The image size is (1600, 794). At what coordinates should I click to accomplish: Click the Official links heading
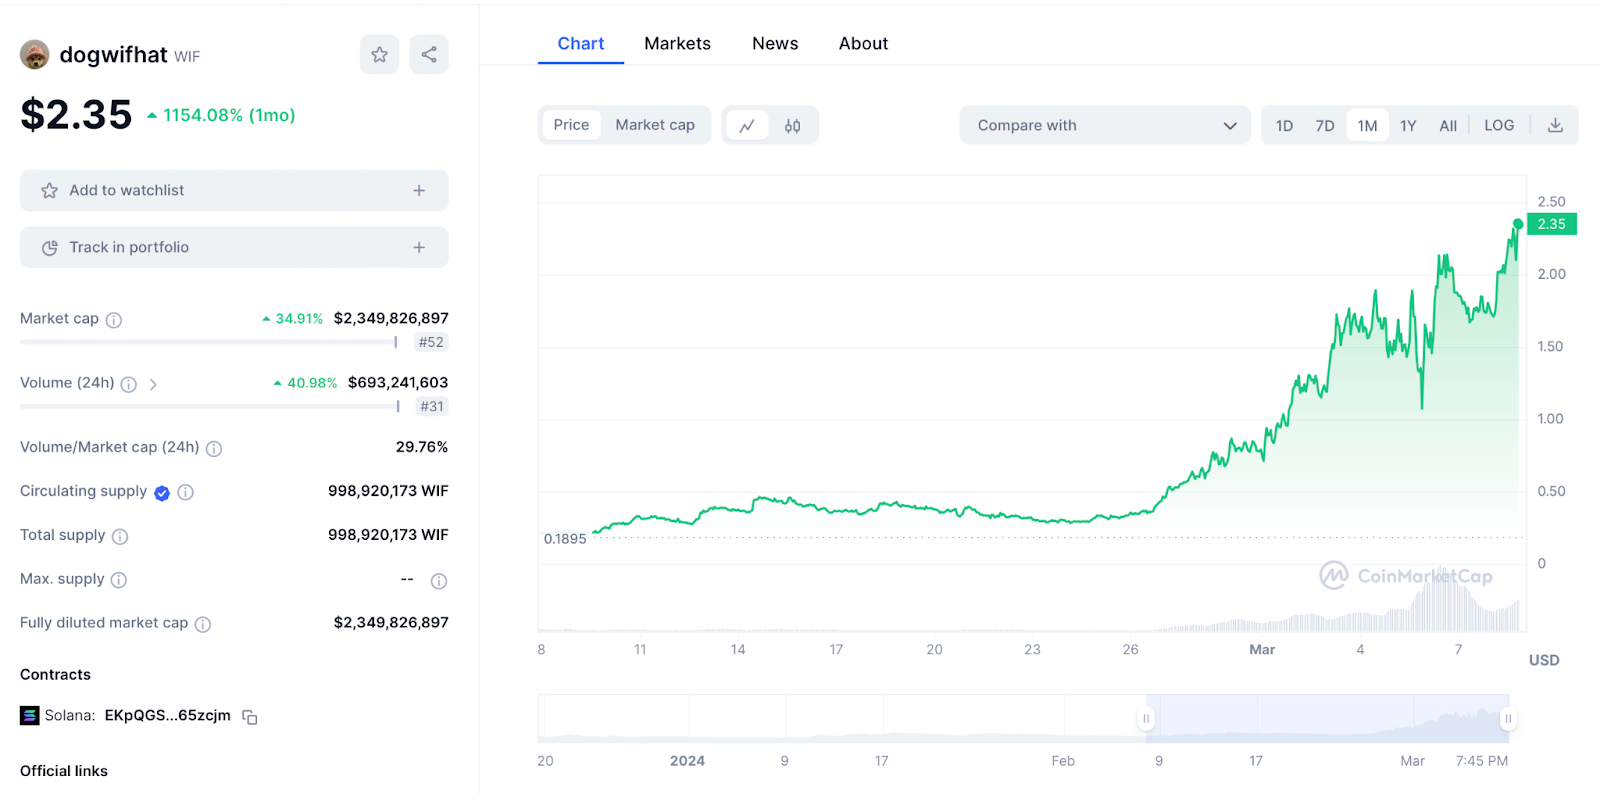coord(64,771)
